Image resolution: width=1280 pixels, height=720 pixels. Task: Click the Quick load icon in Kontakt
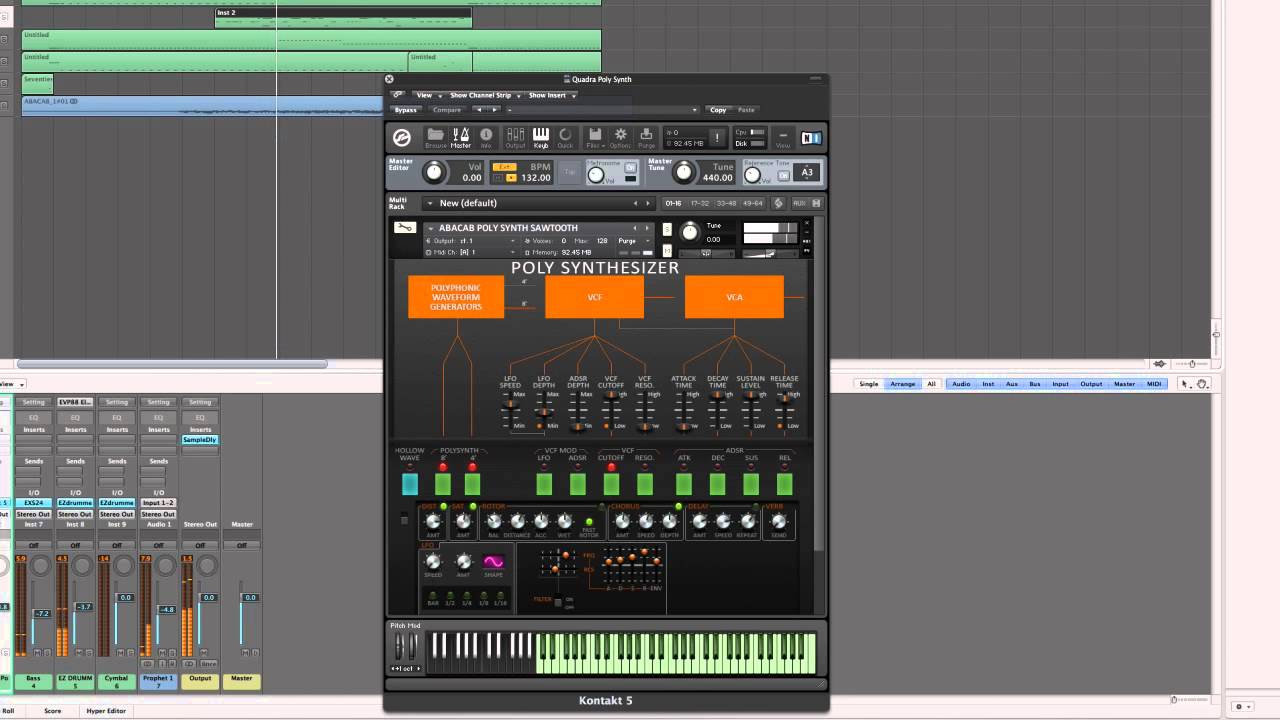point(565,137)
